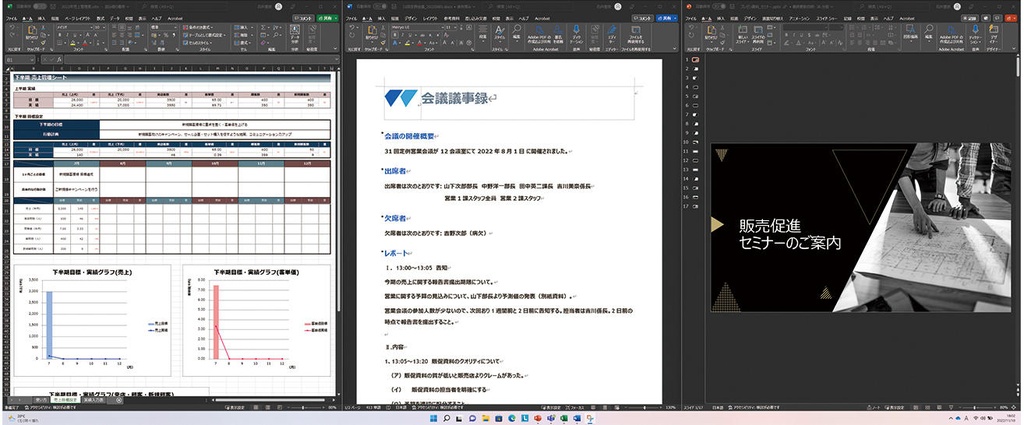Screen dimensions: 1024x425
Task: Open Word font size 11 dropdown
Action: pyautogui.click(x=455, y=28)
